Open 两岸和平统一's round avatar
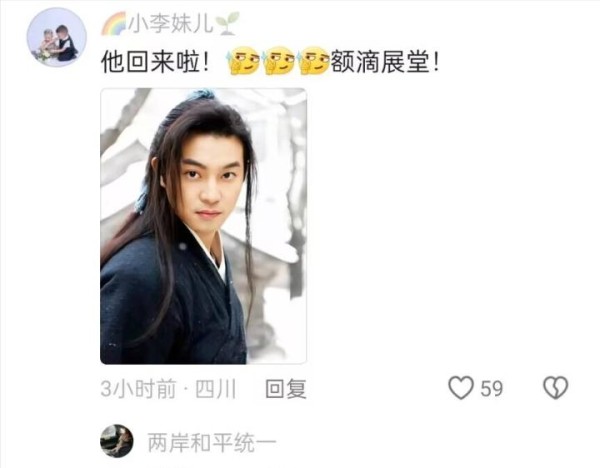This screenshot has width=600, height=468. (x=117, y=441)
